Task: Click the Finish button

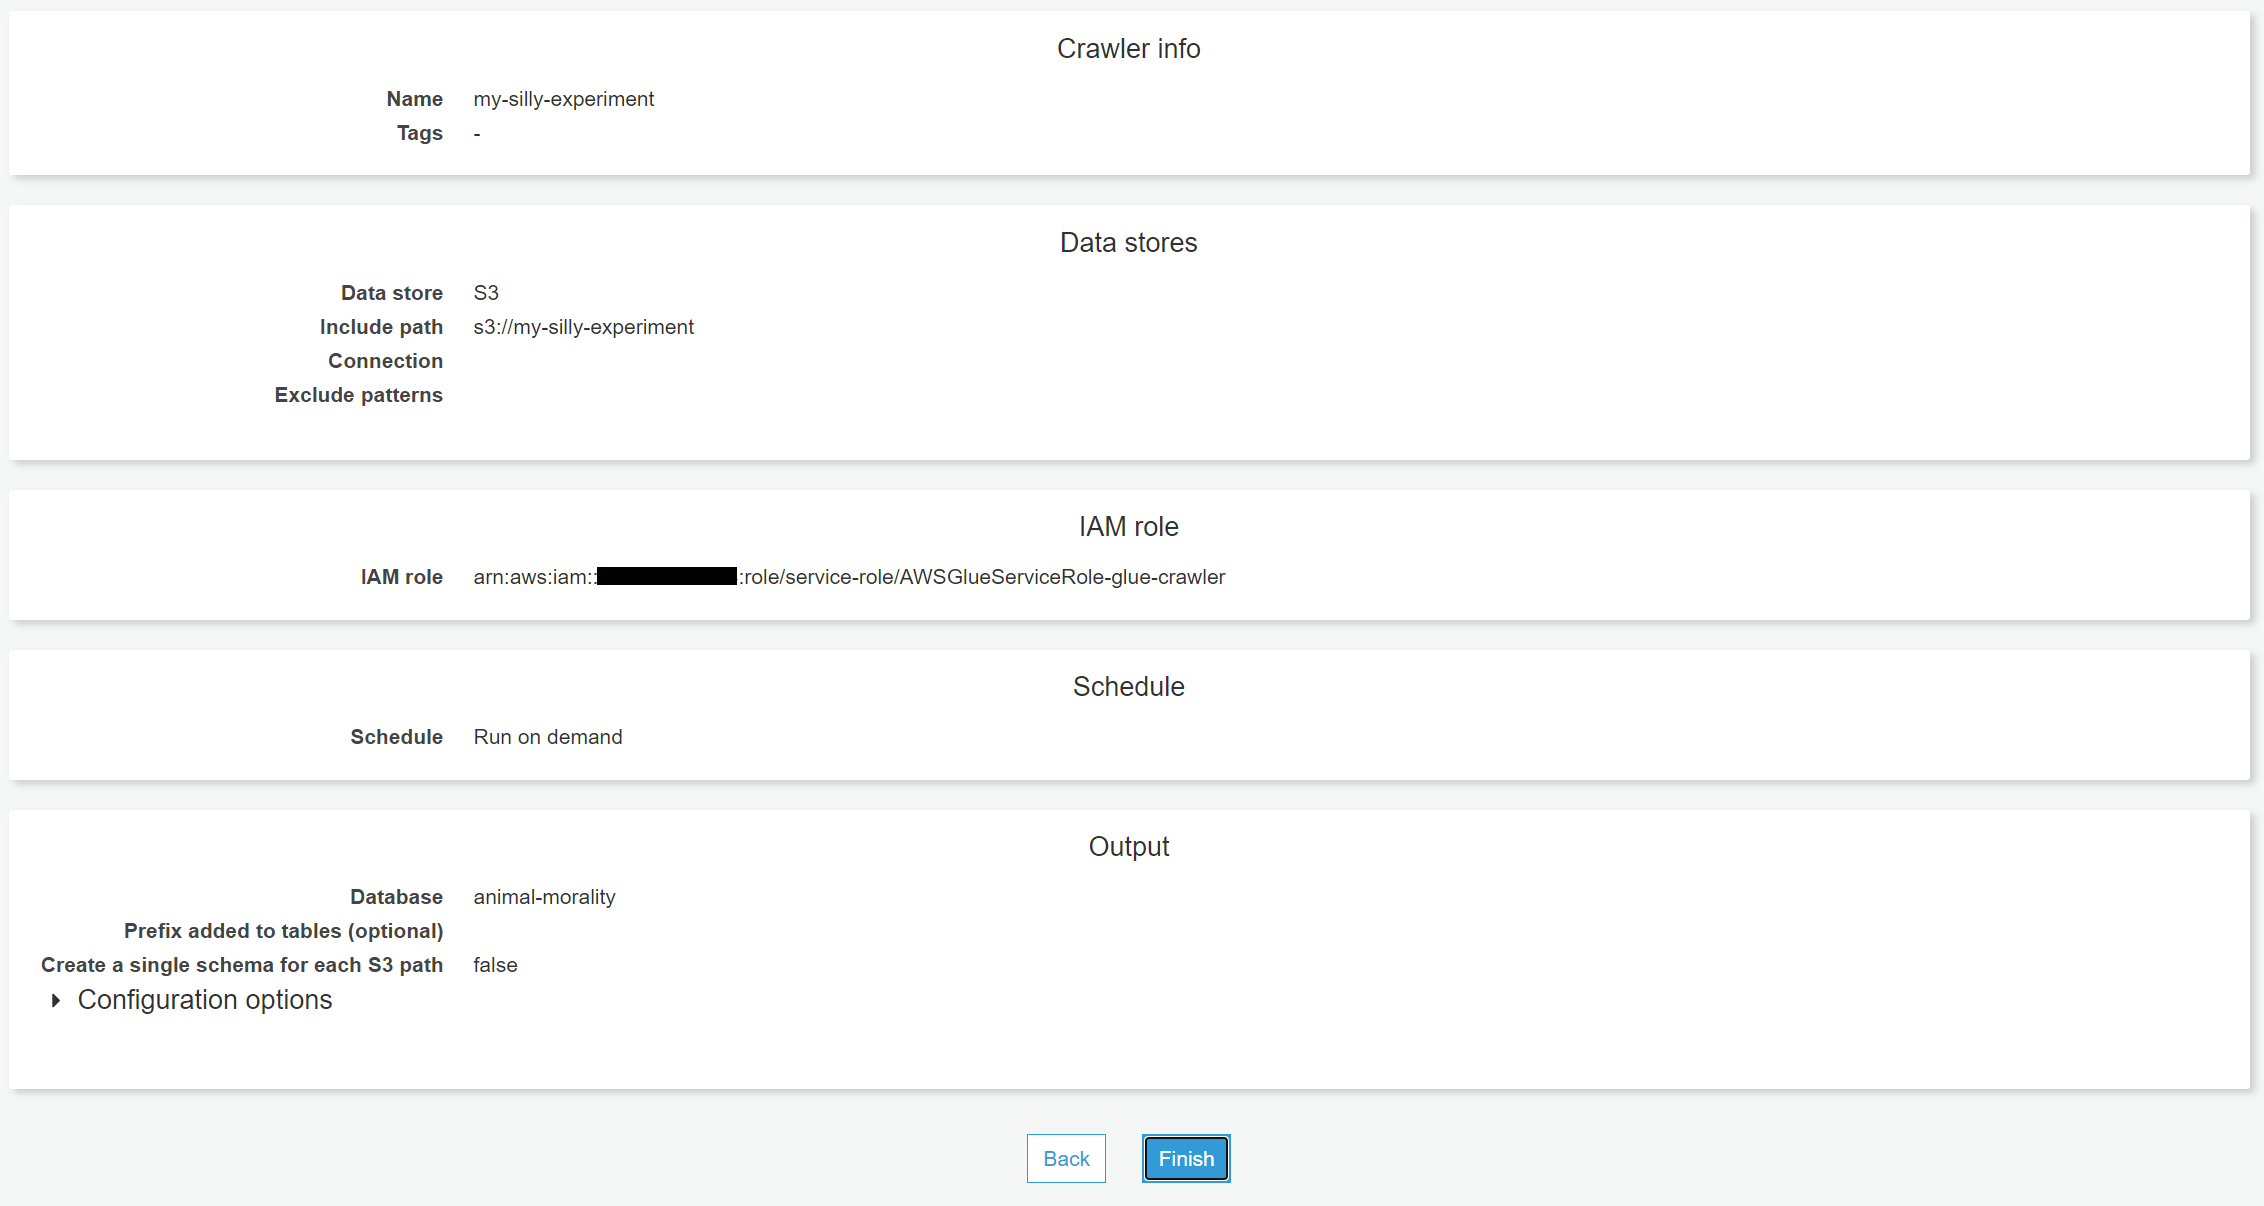Action: pos(1186,1159)
